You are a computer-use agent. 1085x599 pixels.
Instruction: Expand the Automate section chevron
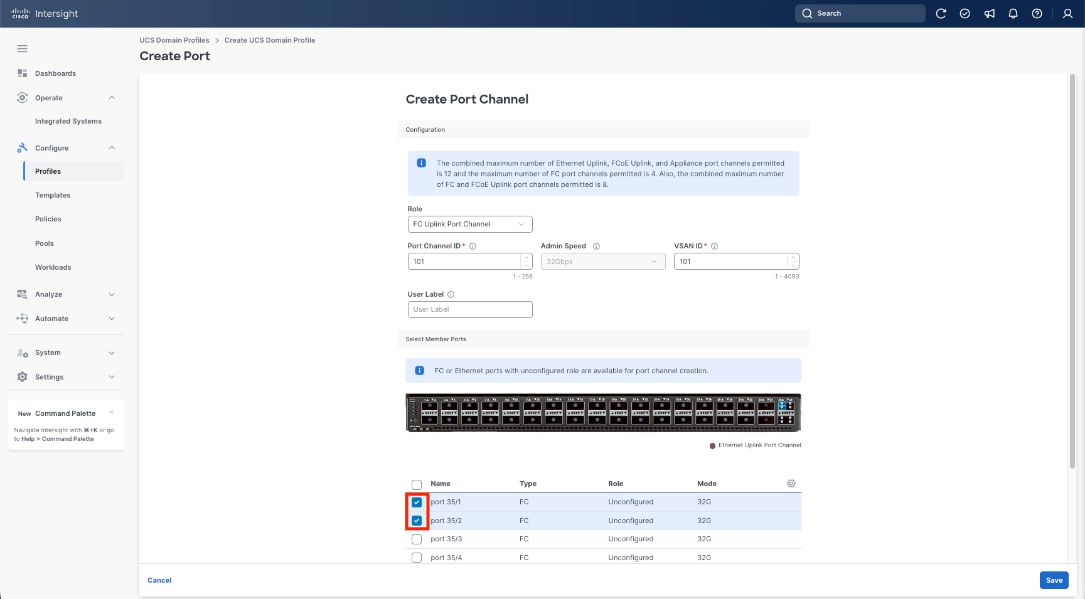point(111,319)
